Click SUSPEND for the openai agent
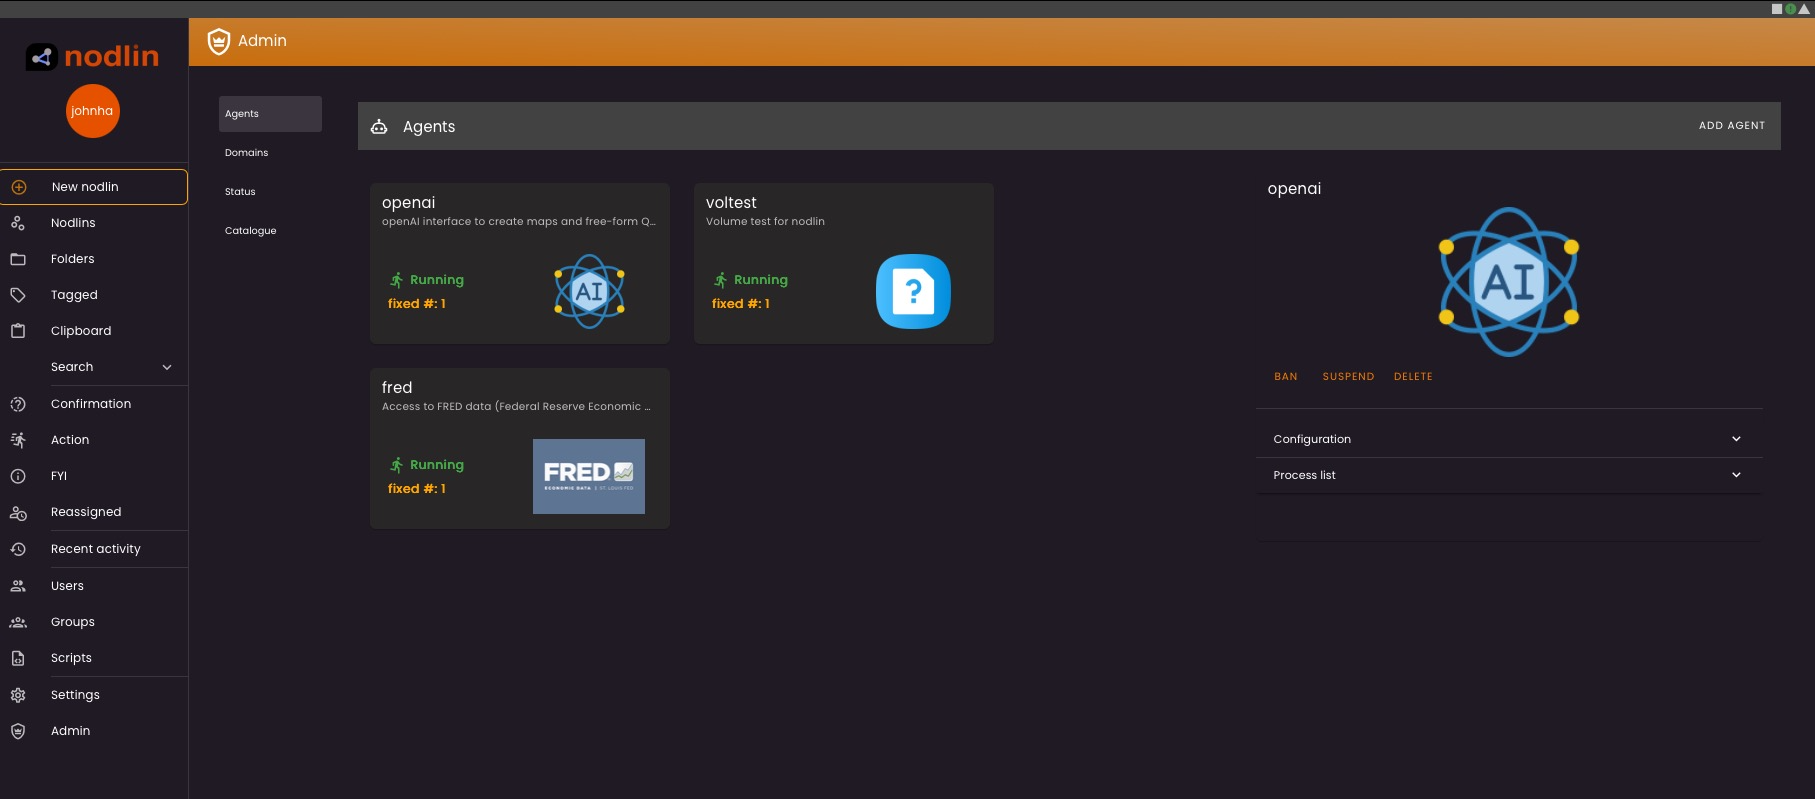The height and width of the screenshot is (799, 1815). point(1348,377)
